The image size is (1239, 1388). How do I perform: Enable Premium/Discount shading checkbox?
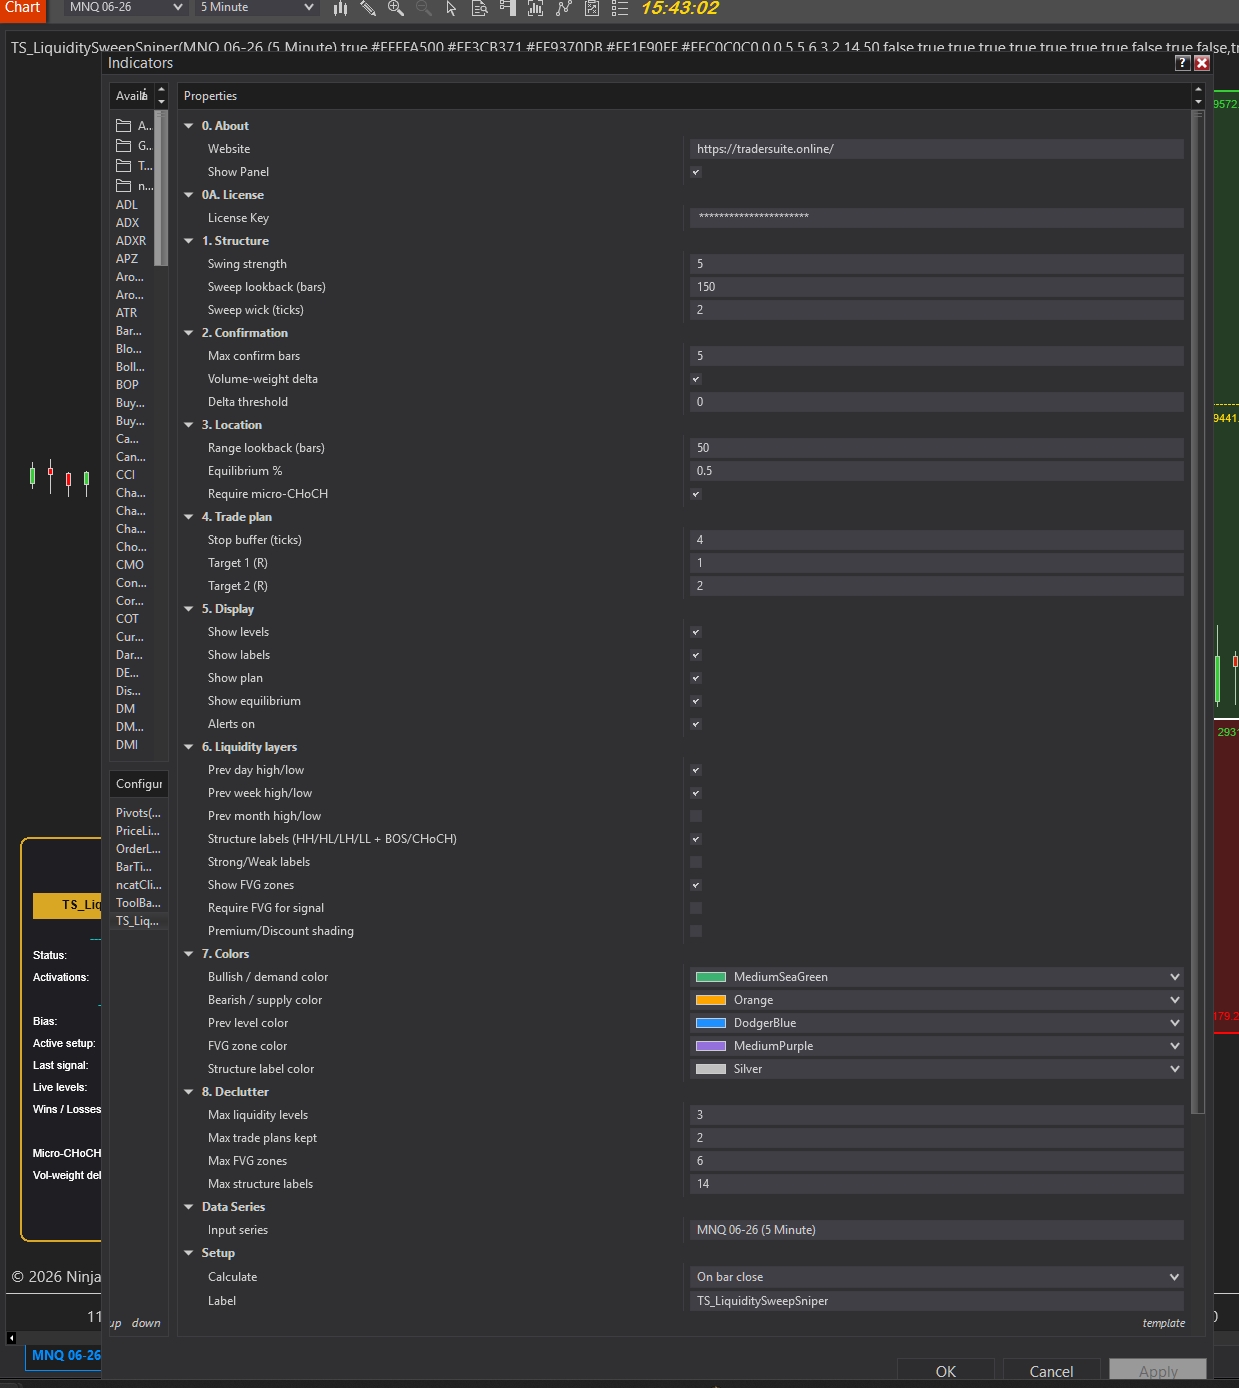tap(696, 931)
